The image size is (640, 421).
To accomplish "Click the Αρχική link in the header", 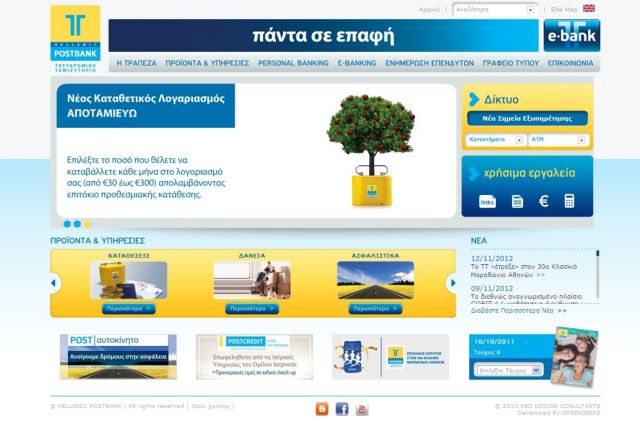I will tap(429, 9).
